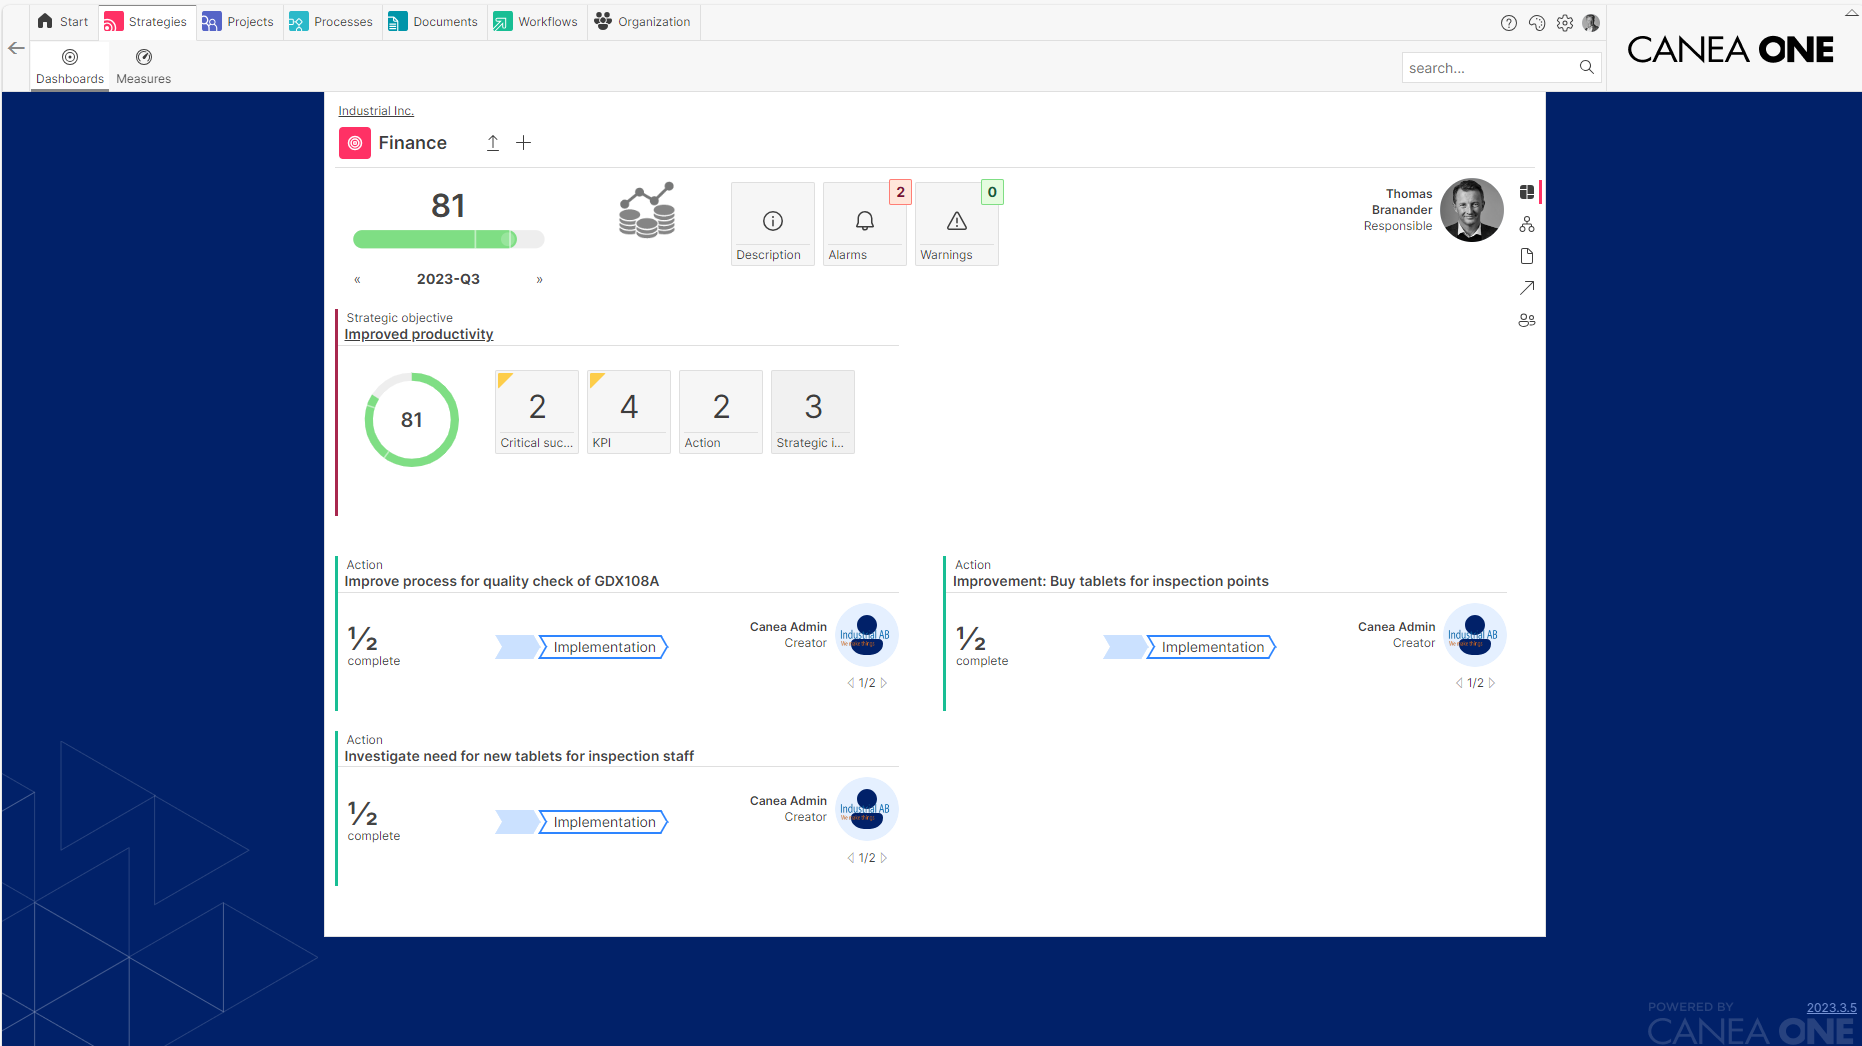Viewport: 1862px width, 1046px height.
Task: Click the upward arrow next to Finance
Action: 493,143
